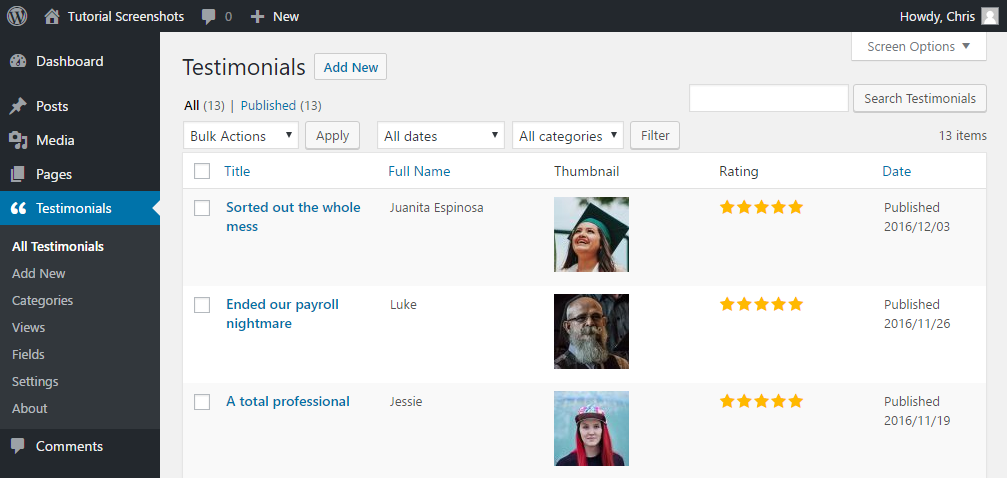1007x478 pixels.
Task: Click the Posts pushpin icon
Action: point(19,106)
